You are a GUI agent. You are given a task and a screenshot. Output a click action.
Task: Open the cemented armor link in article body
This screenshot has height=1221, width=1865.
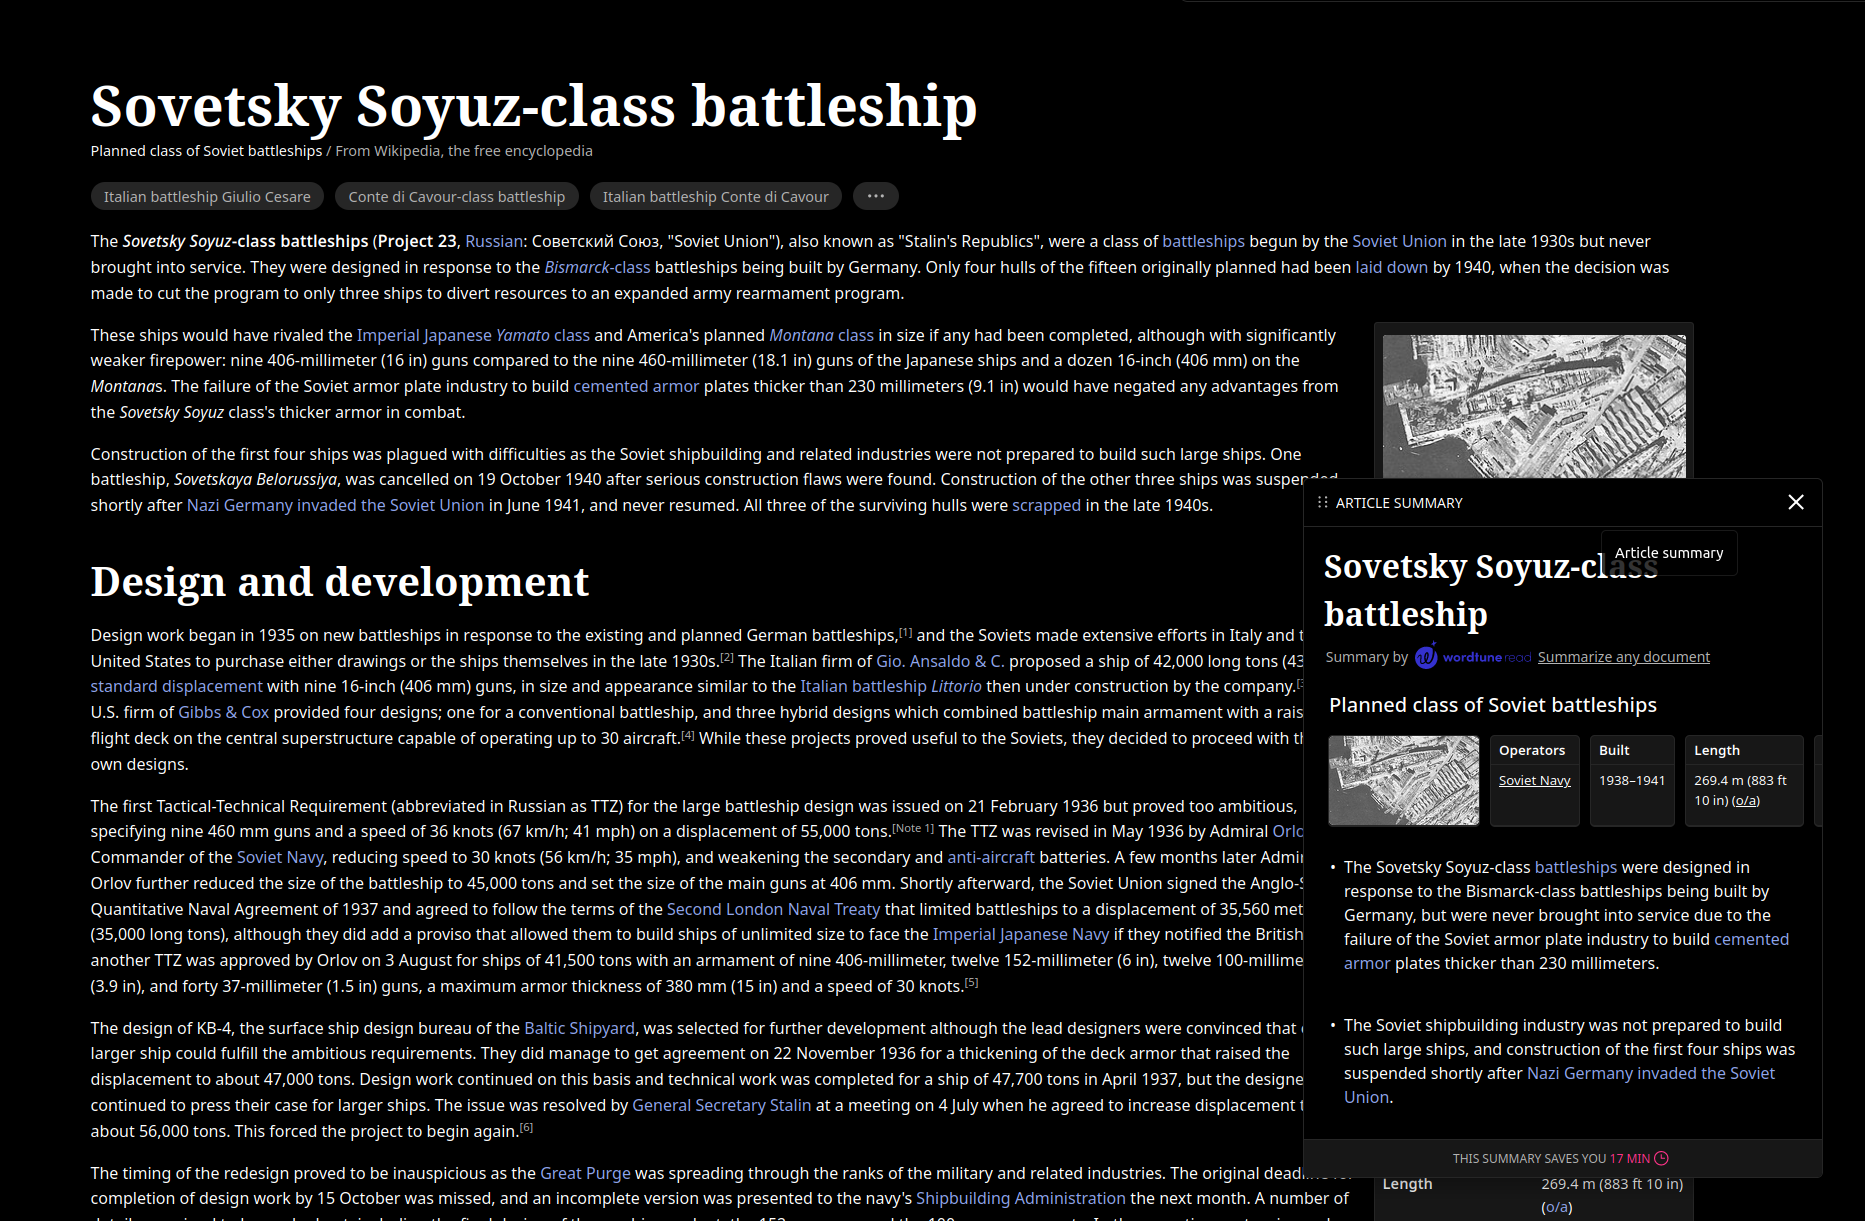point(636,386)
